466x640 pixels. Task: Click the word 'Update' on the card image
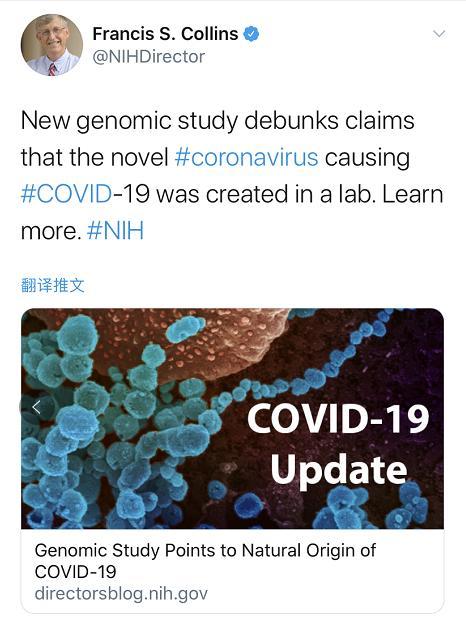[x=339, y=470]
